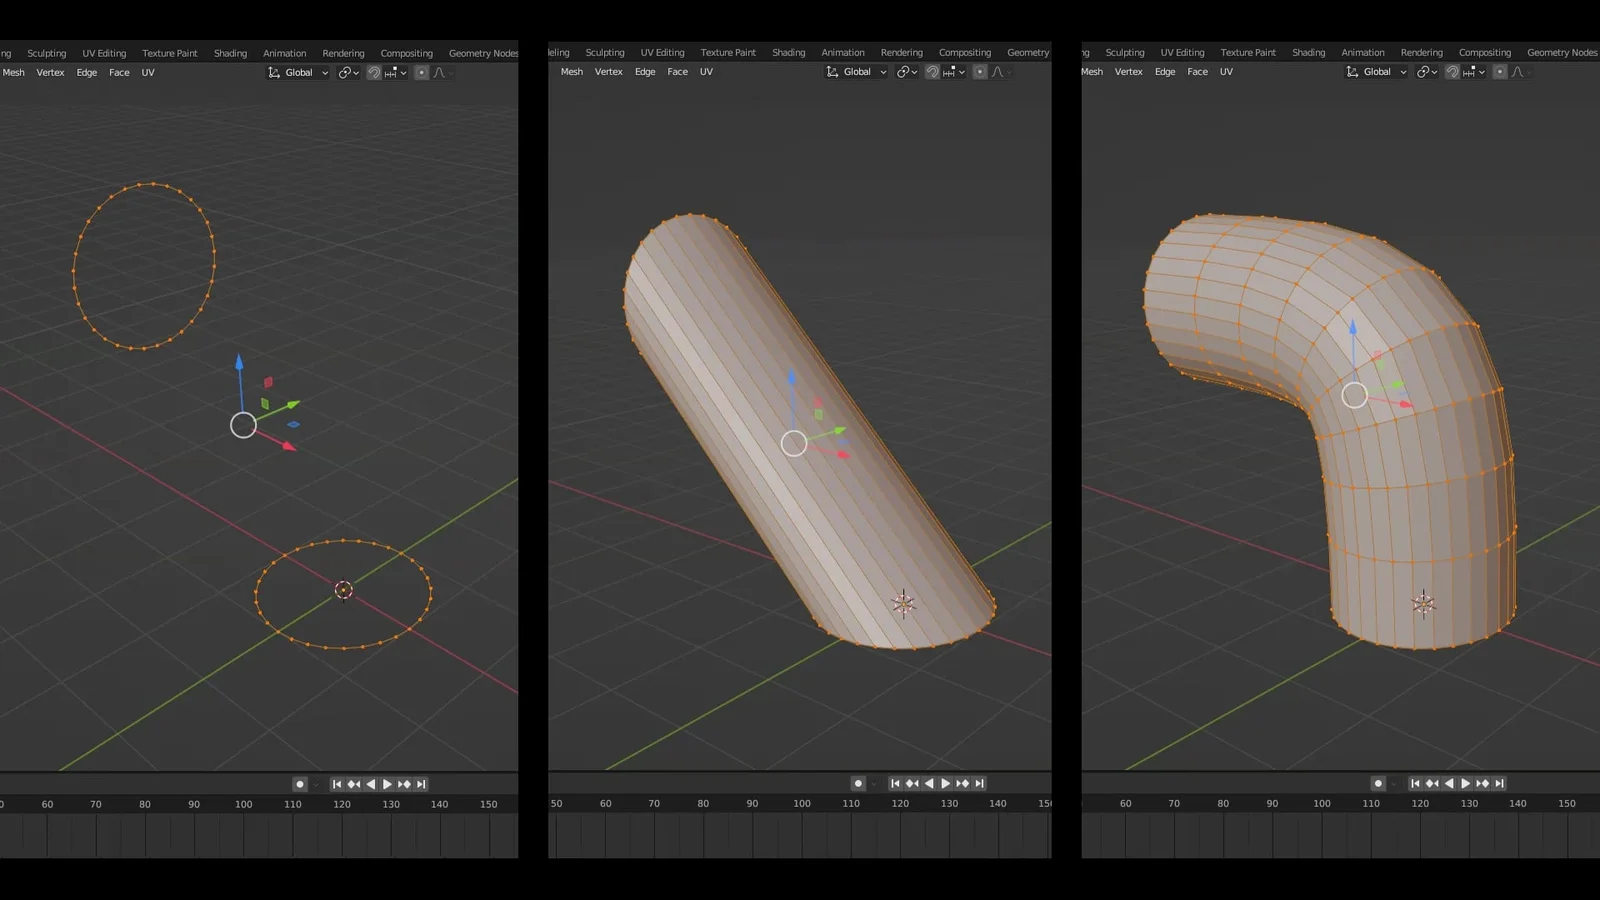Open the Edge menu in middle viewport

point(645,72)
